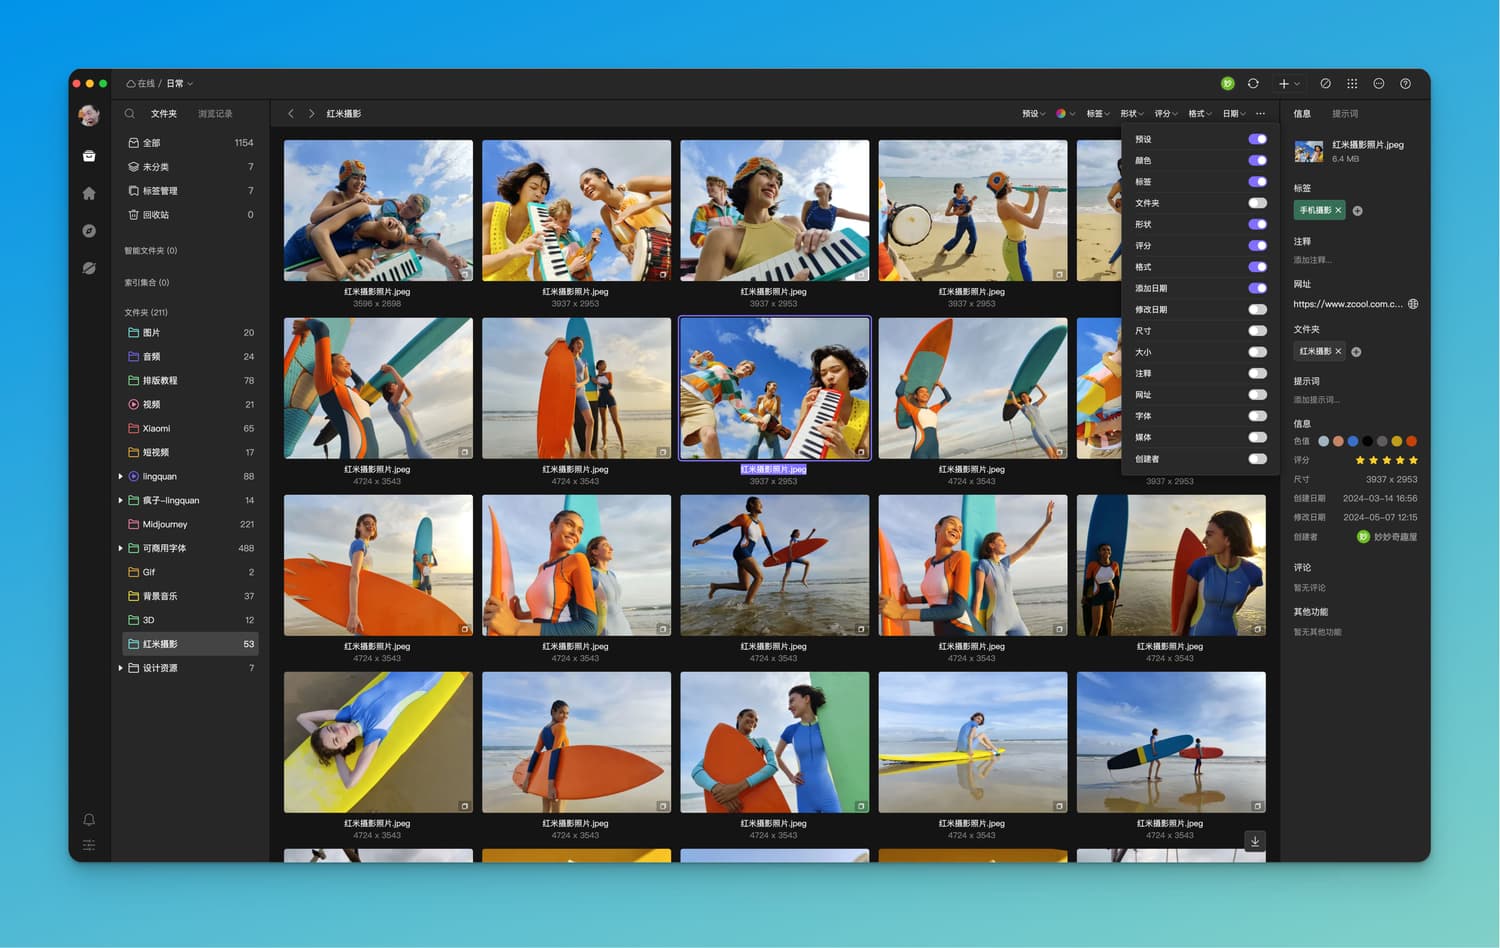Open the 格式 filter dropdown

(1199, 114)
